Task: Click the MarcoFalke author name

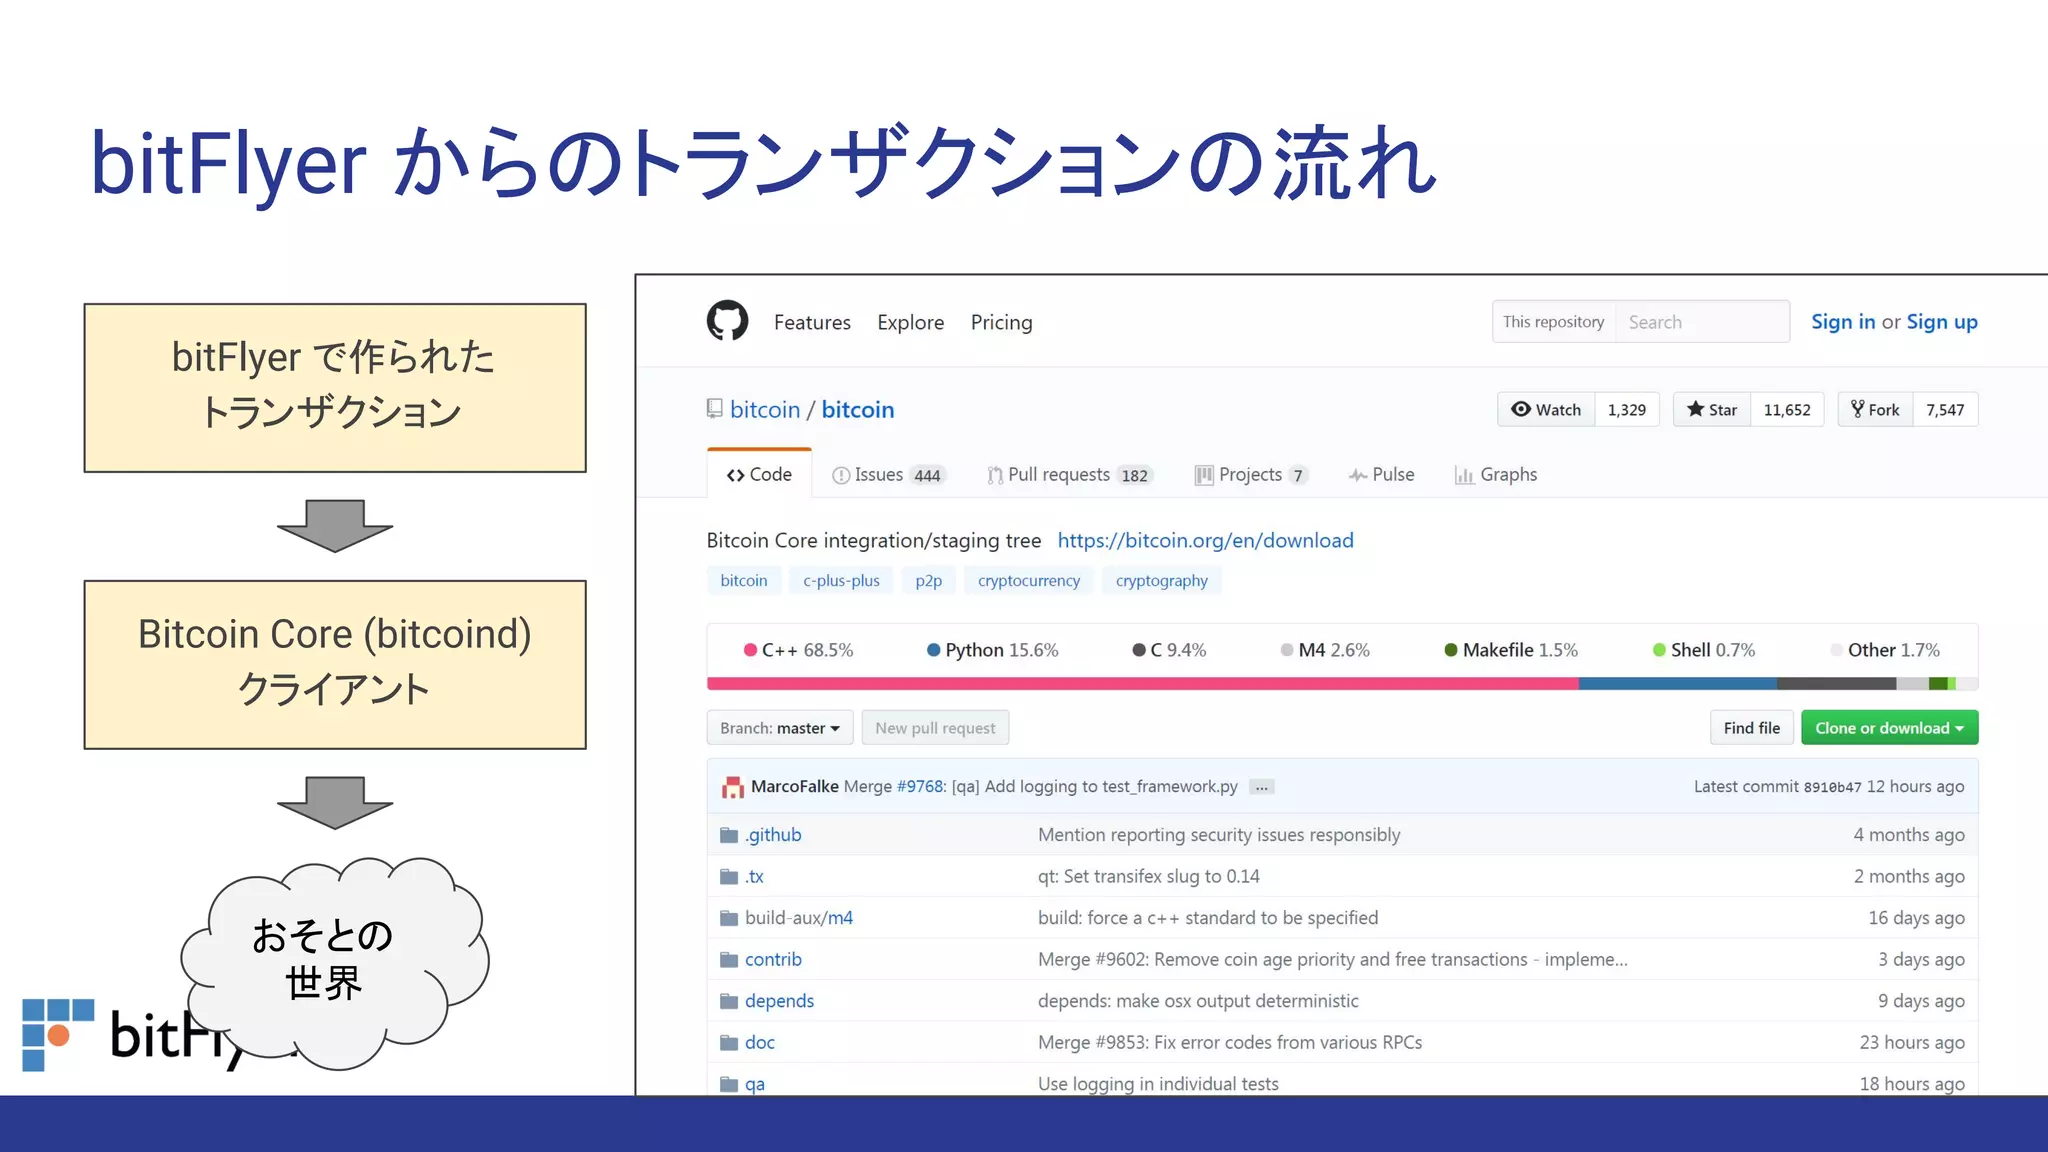Action: pos(795,787)
